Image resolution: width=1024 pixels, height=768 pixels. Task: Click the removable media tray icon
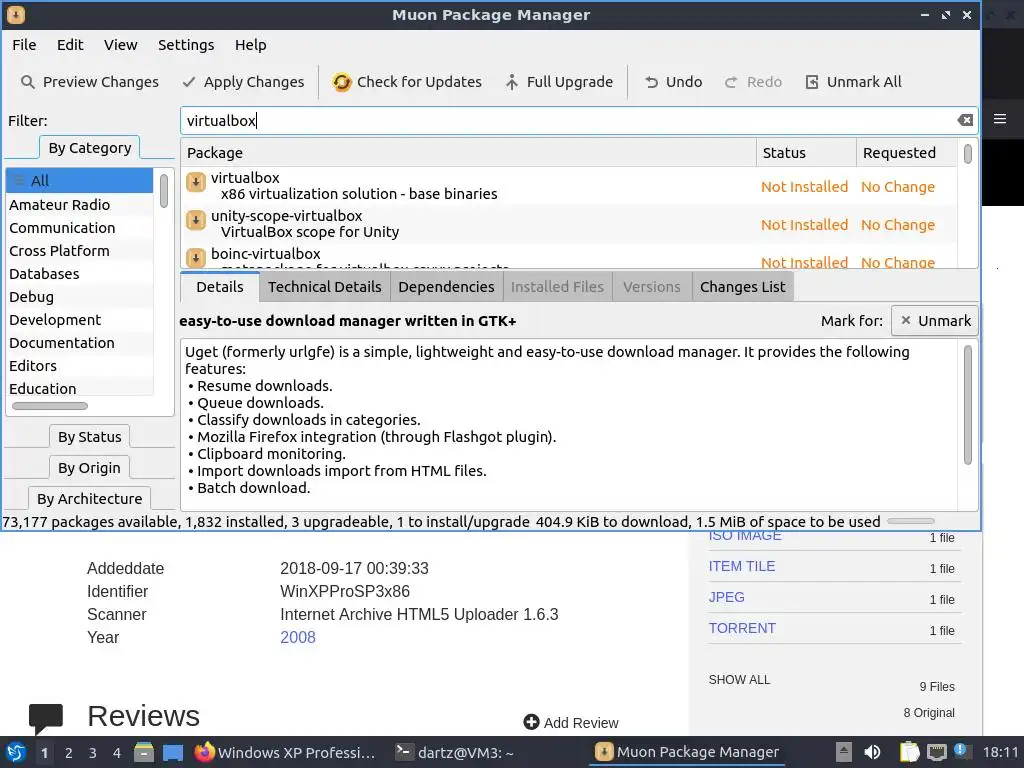(x=844, y=752)
